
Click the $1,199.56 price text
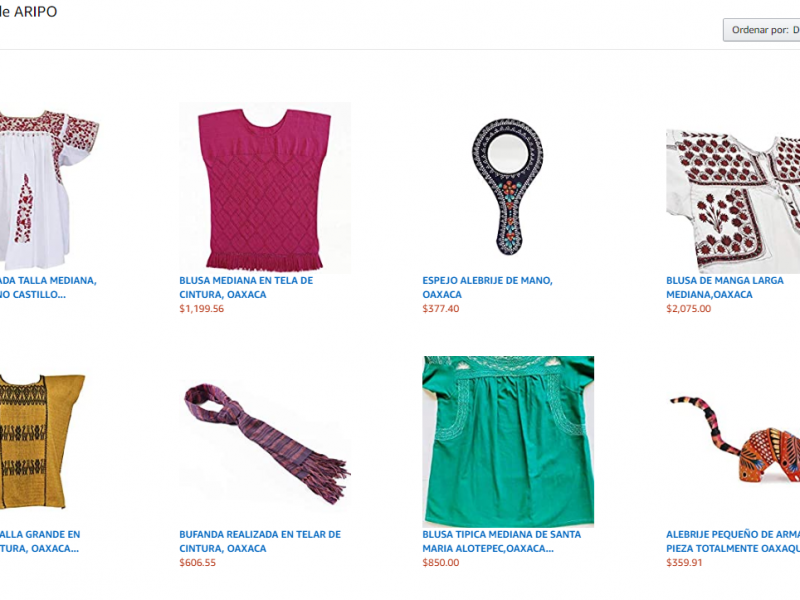click(202, 309)
